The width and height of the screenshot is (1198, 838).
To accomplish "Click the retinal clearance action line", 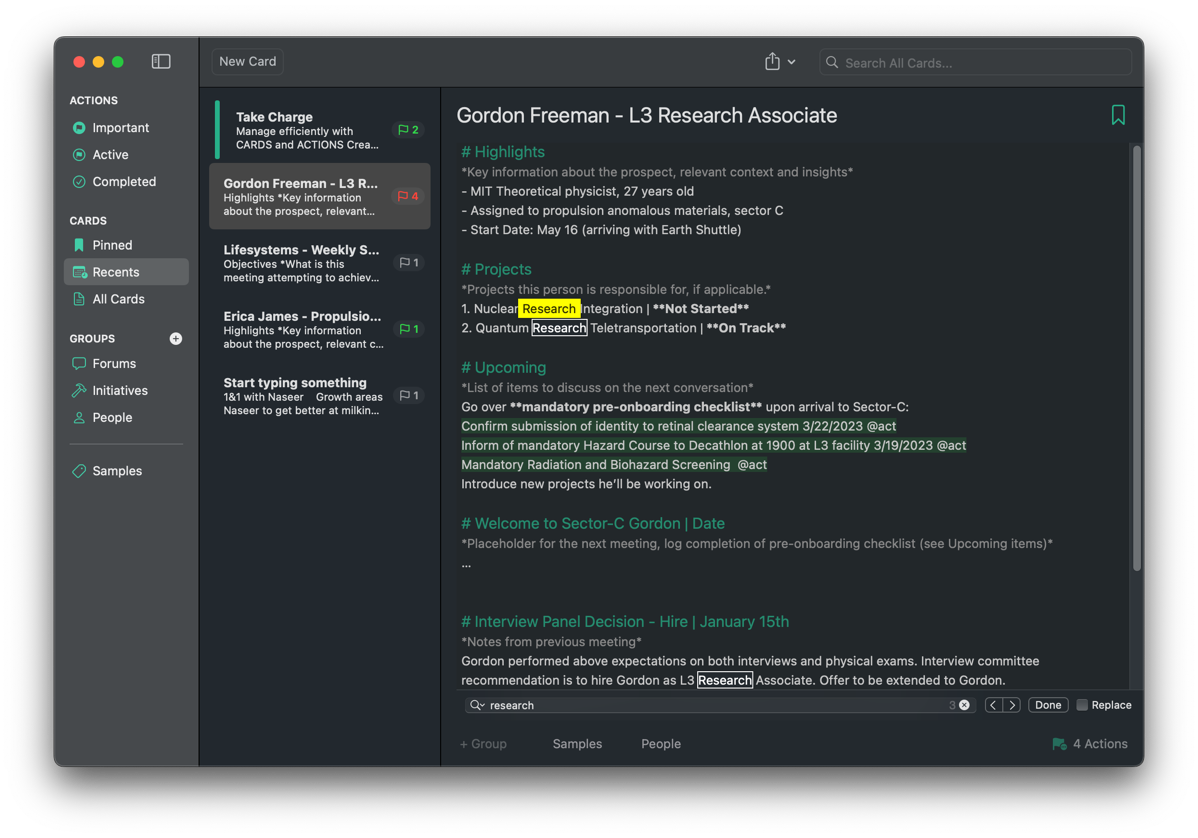I will point(678,426).
